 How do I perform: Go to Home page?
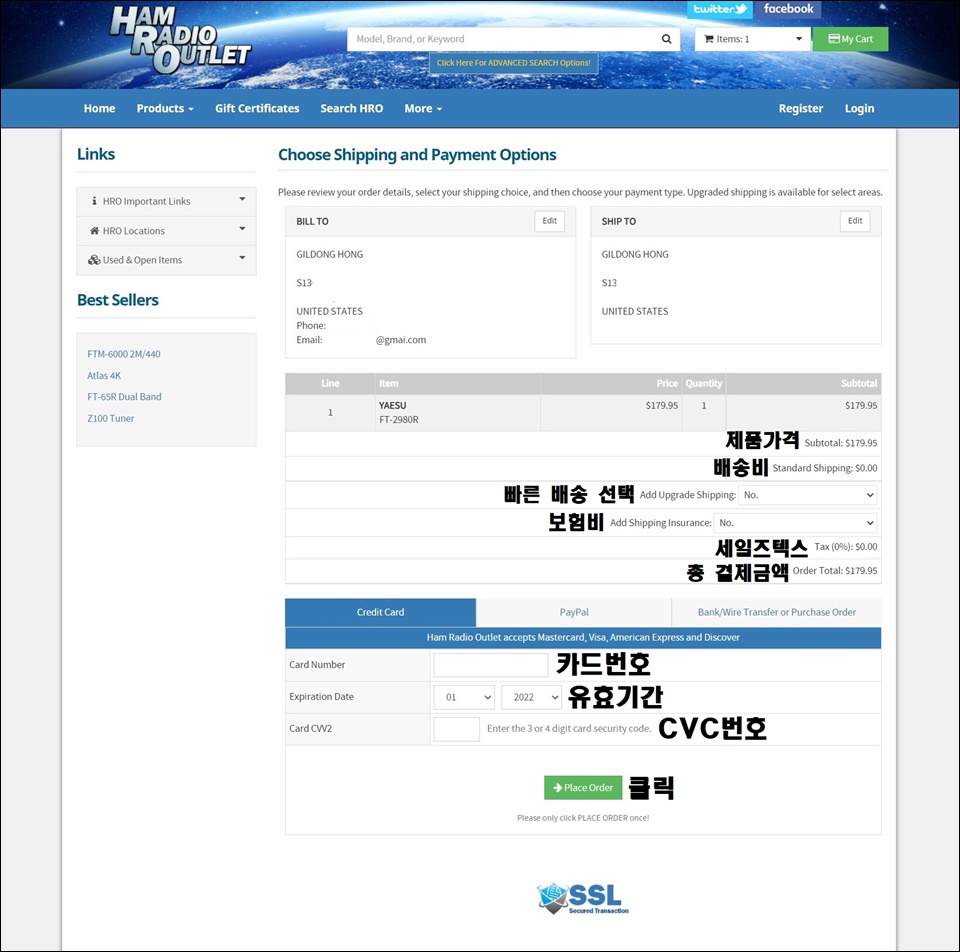click(99, 108)
